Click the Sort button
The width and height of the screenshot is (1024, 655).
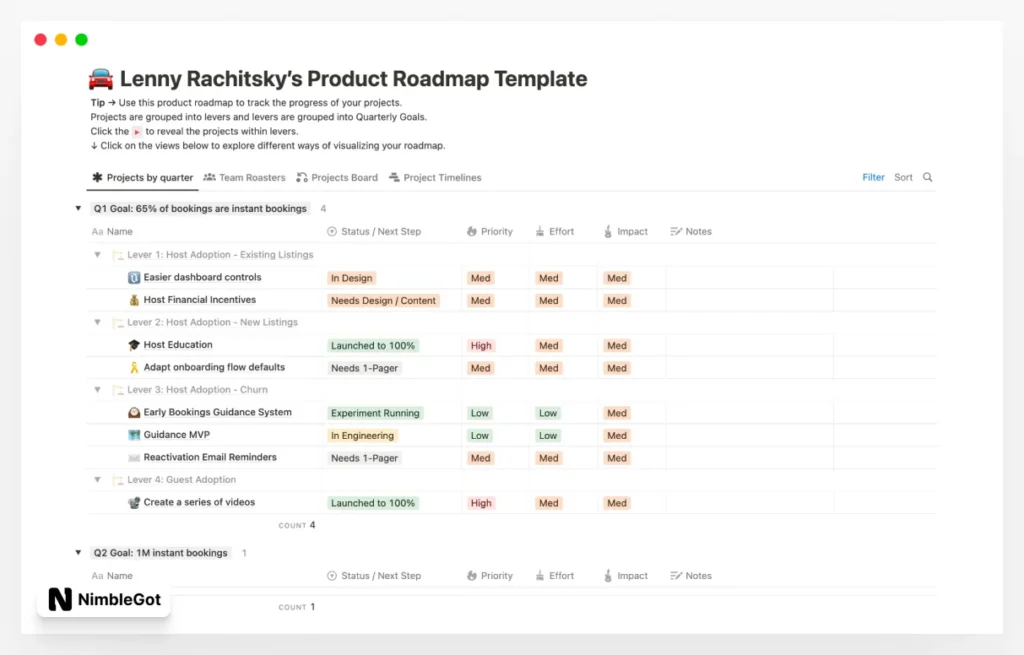point(903,177)
